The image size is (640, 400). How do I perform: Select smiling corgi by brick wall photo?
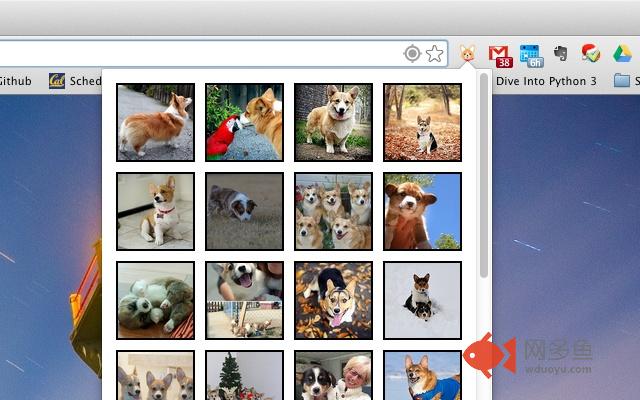tap(333, 122)
